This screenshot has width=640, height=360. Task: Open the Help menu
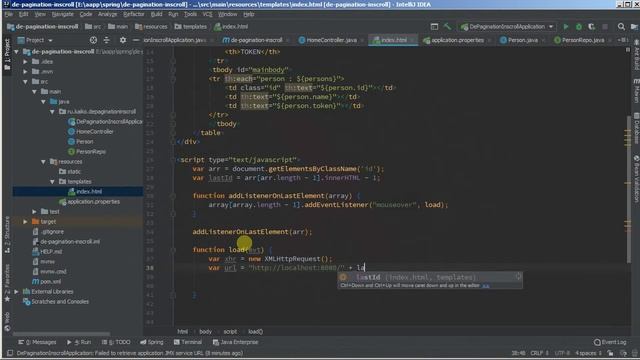click(x=249, y=14)
